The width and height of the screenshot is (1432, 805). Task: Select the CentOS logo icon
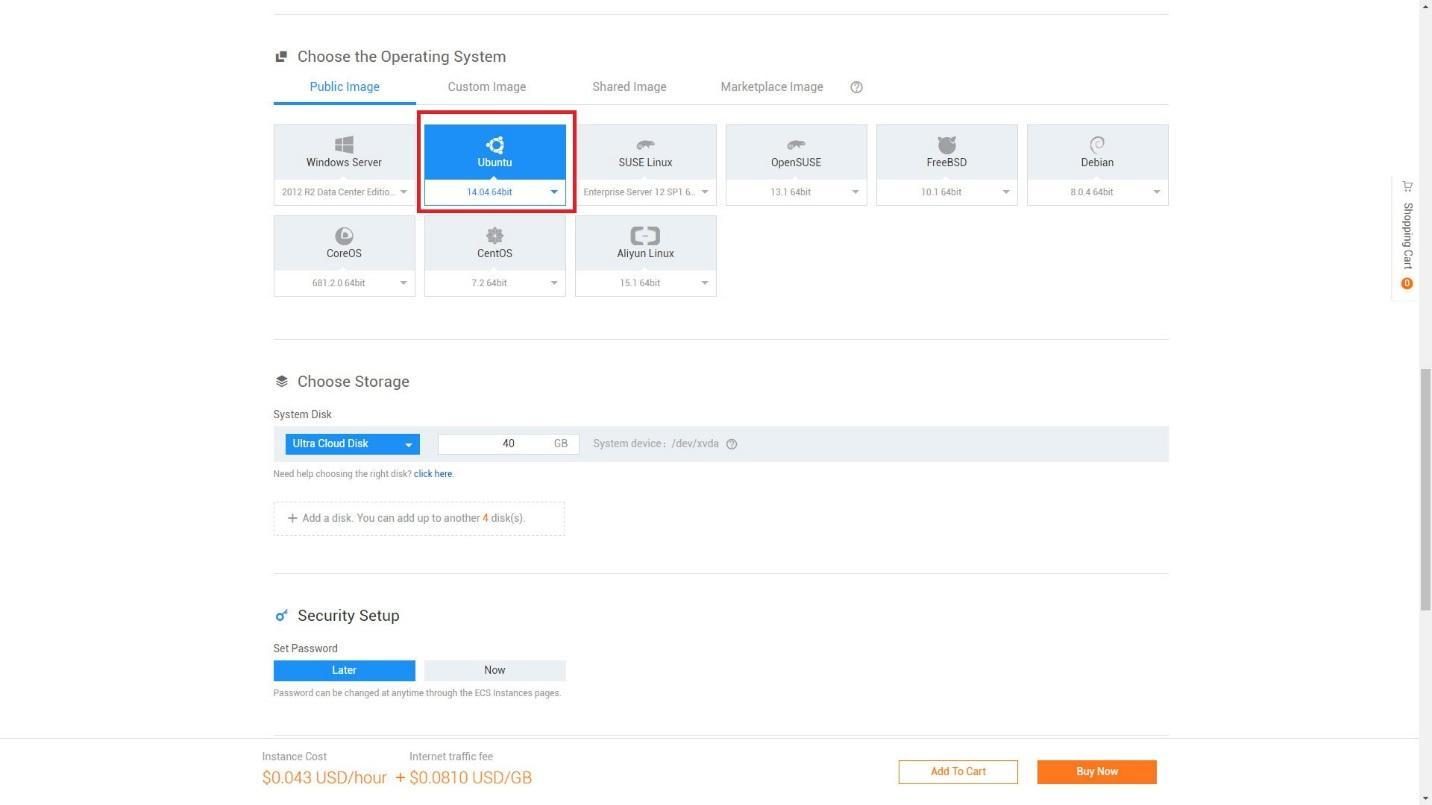click(x=495, y=236)
